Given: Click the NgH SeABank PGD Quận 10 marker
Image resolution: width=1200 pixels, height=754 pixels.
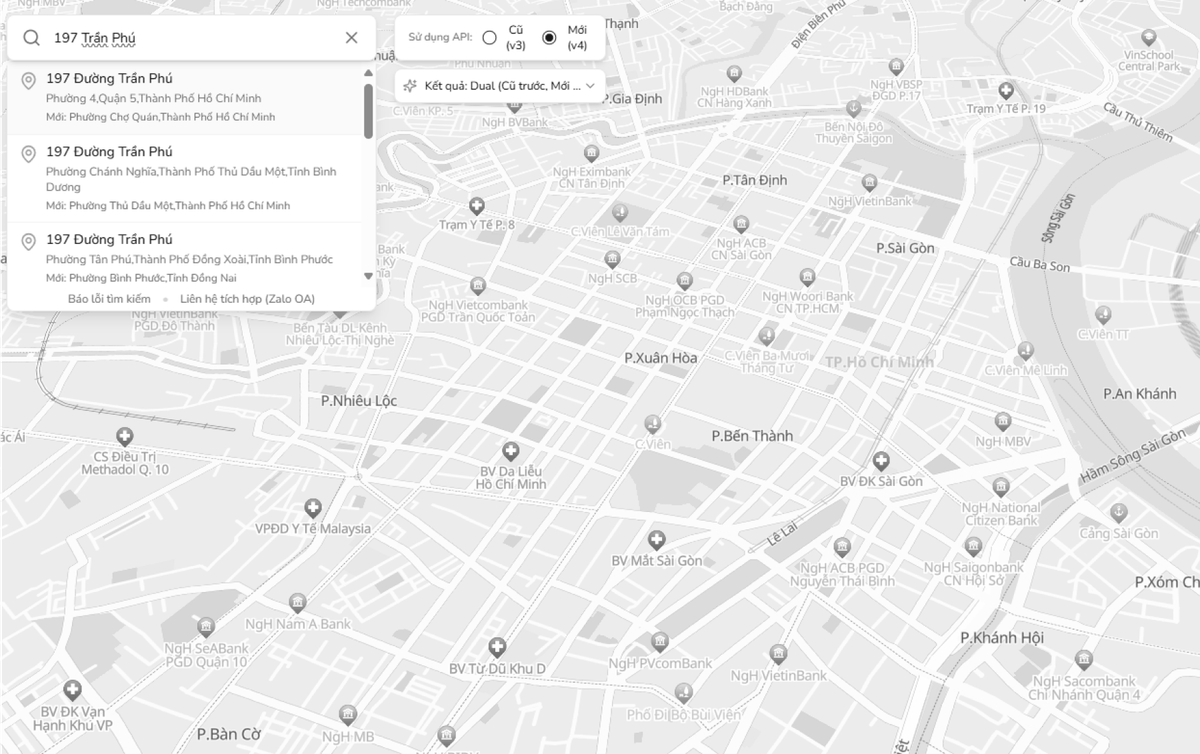Looking at the screenshot, I should pos(206,628).
